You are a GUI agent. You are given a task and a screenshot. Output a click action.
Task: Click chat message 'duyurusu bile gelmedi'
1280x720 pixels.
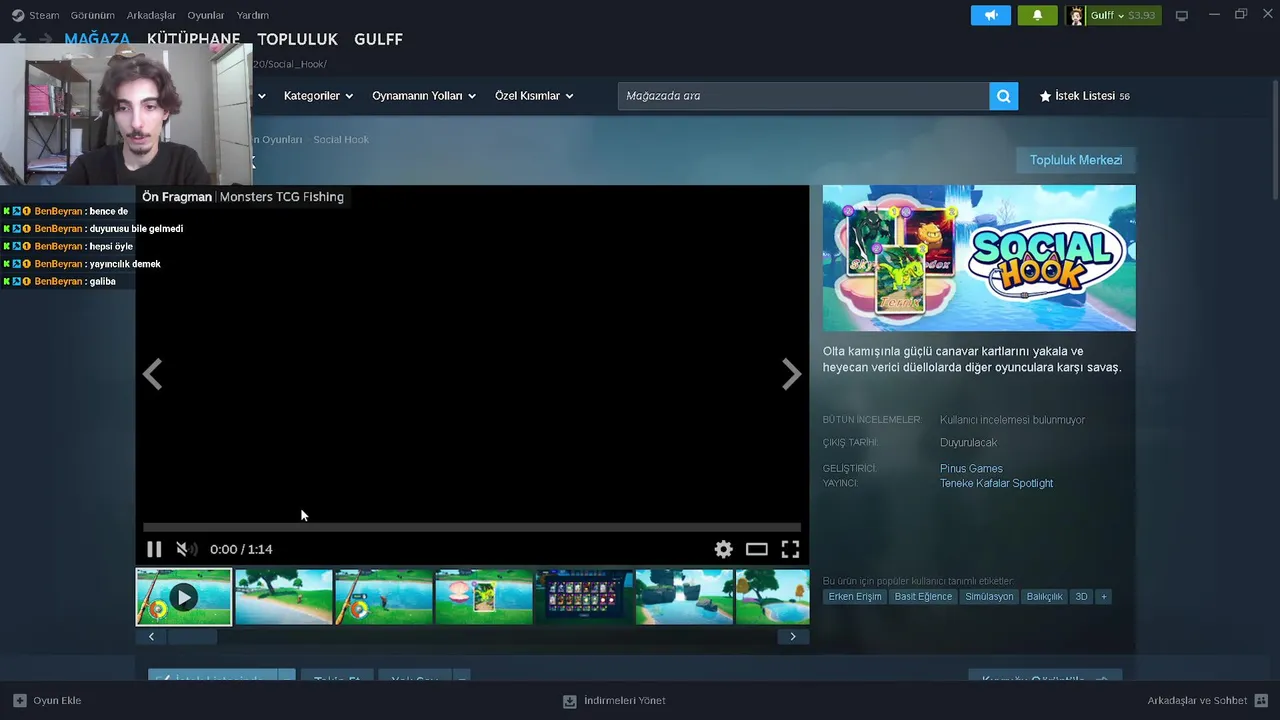pyautogui.click(x=136, y=229)
